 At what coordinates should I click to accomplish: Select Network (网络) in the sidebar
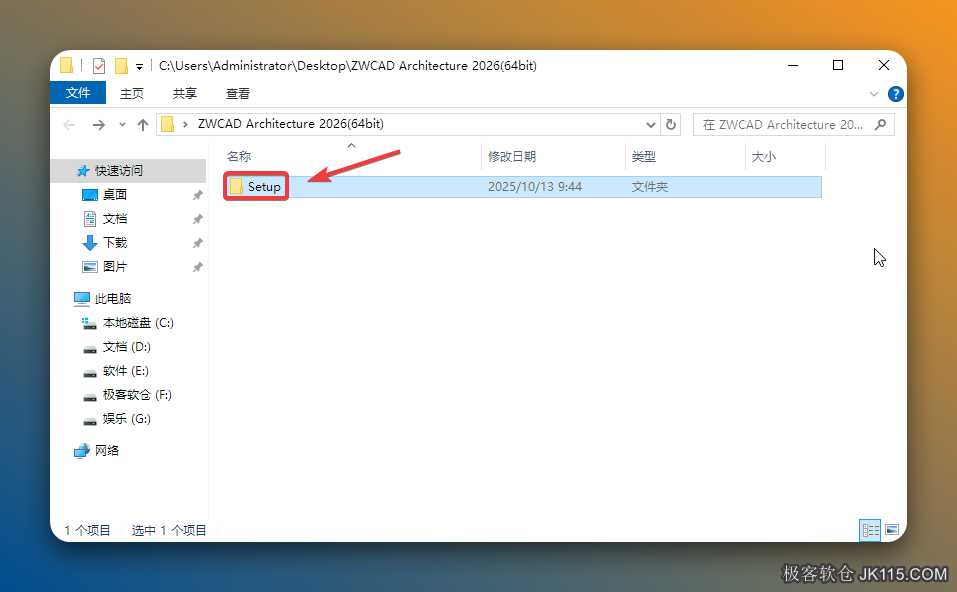pos(107,450)
